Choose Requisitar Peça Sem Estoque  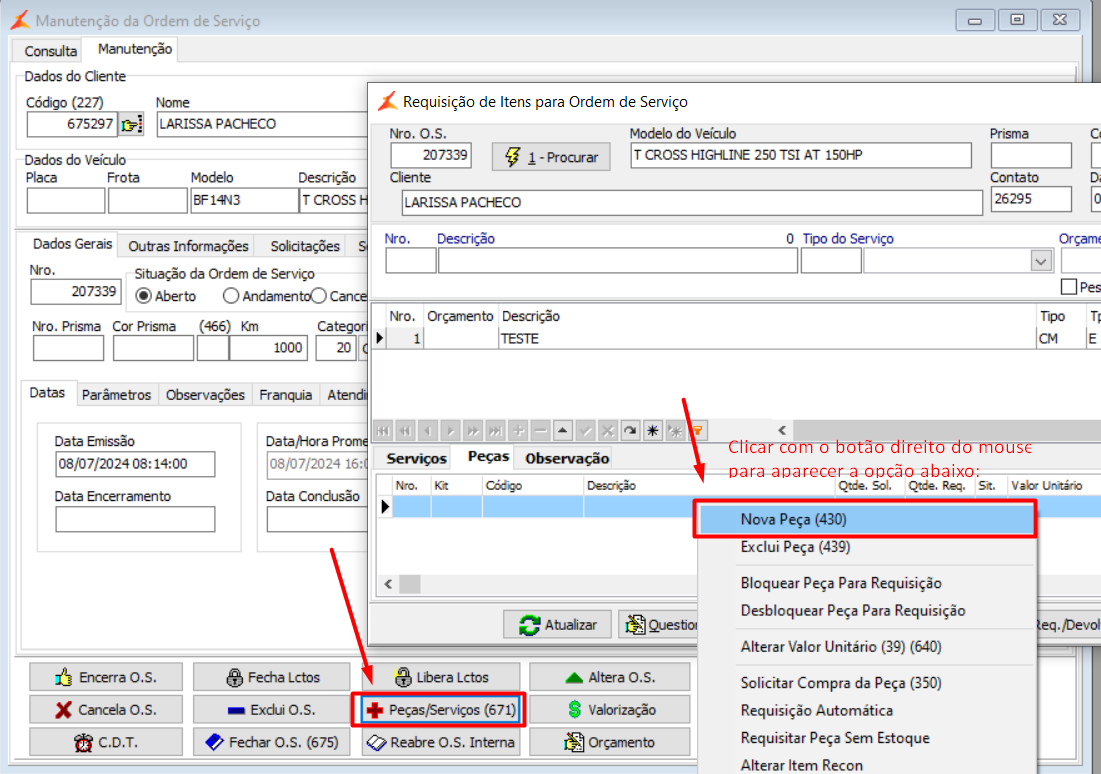866,738
